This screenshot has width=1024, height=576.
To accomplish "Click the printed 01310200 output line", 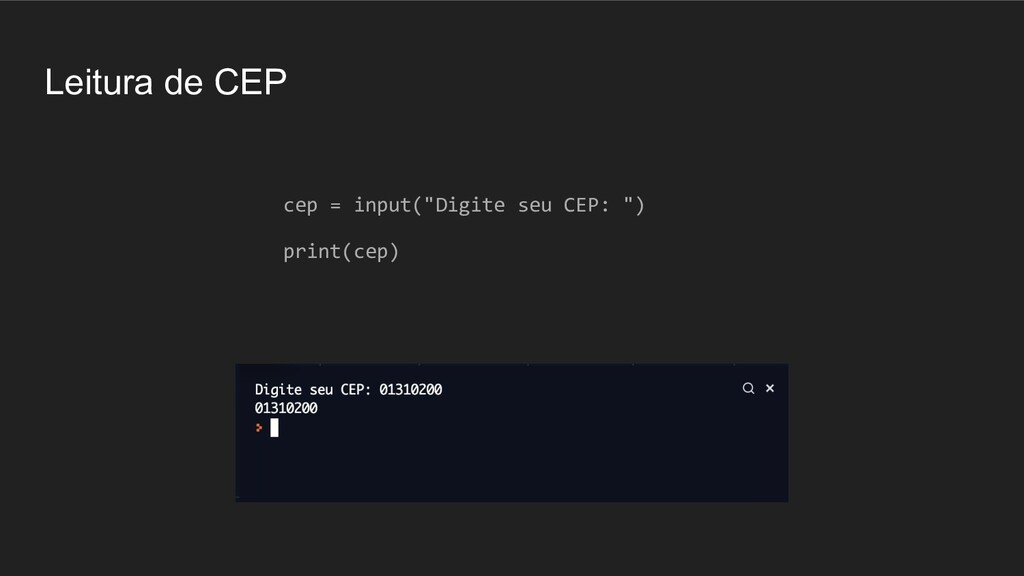I will (x=286, y=408).
